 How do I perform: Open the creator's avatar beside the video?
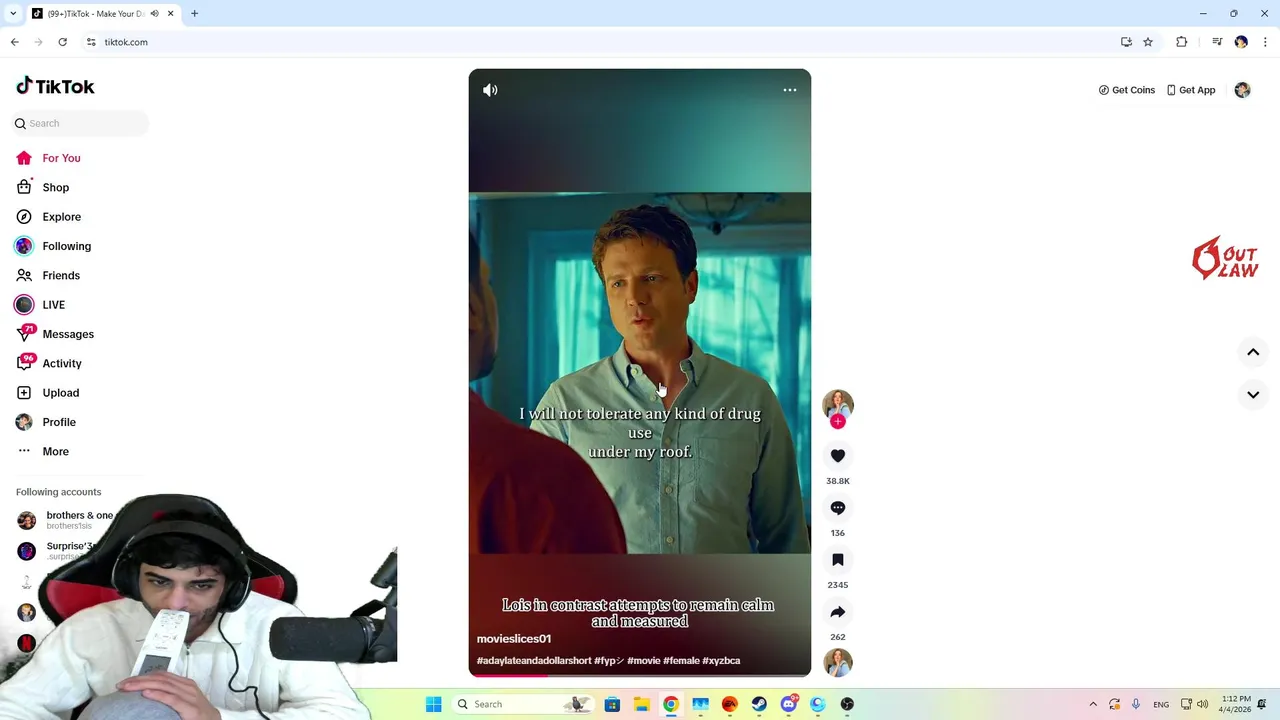tap(838, 404)
